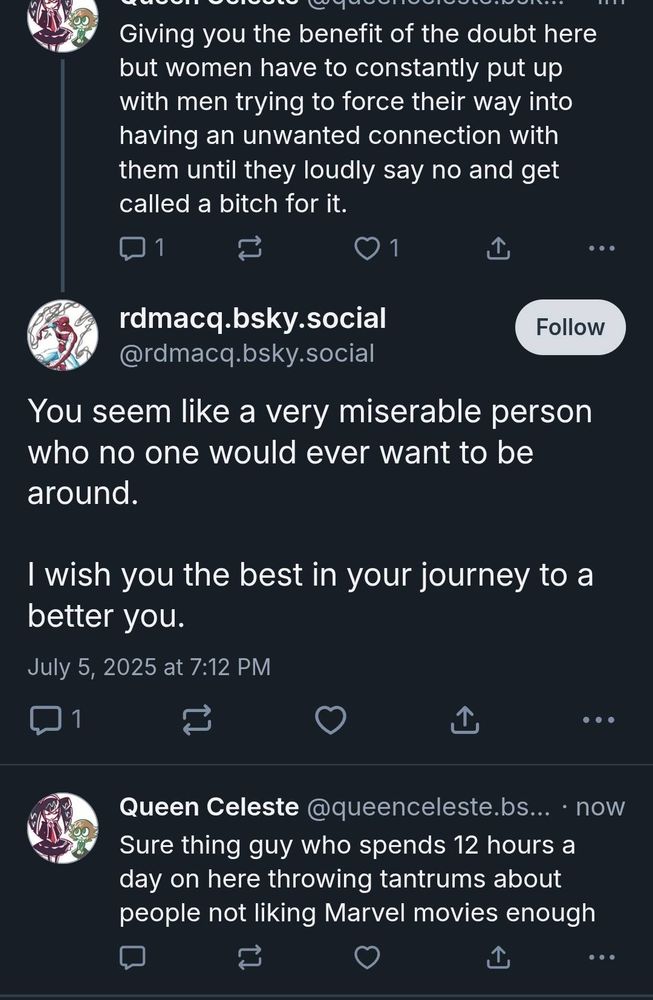653x1000 pixels.
Task: Reply to rdmacq's miserable person post
Action: click(x=46, y=719)
